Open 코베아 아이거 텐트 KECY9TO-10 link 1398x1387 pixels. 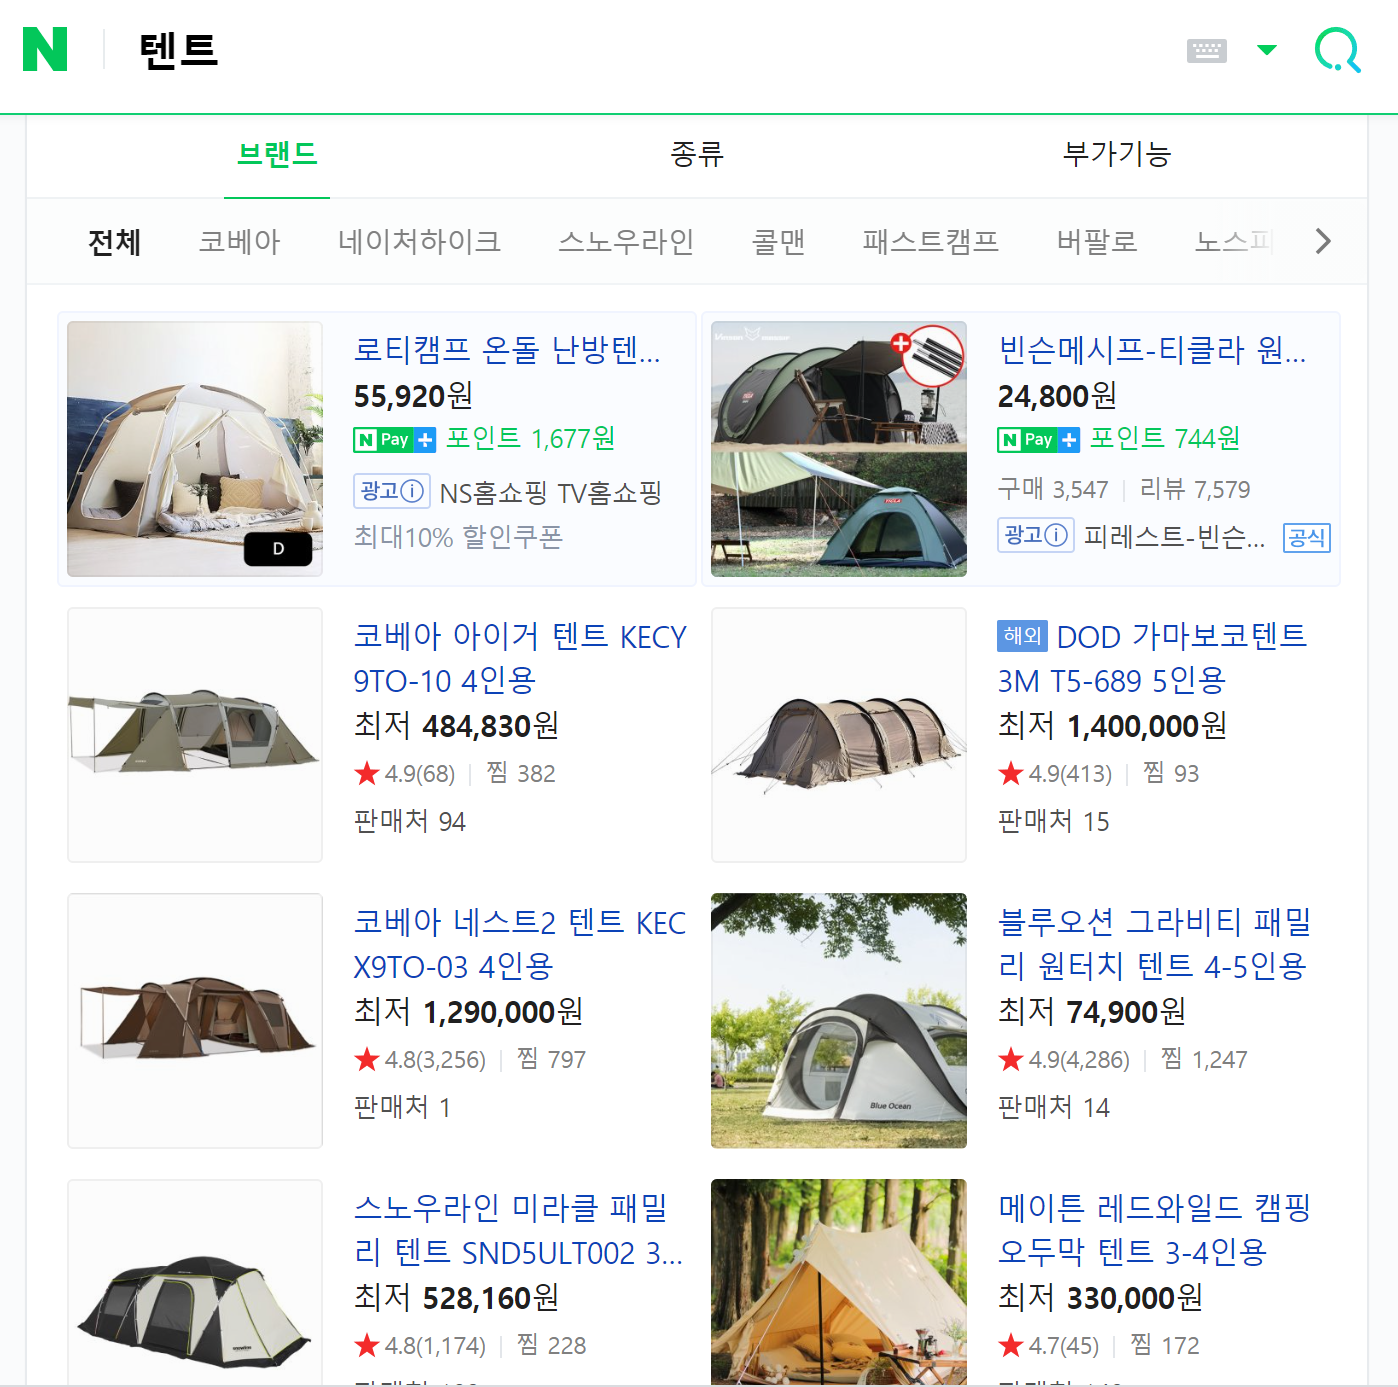coord(520,658)
